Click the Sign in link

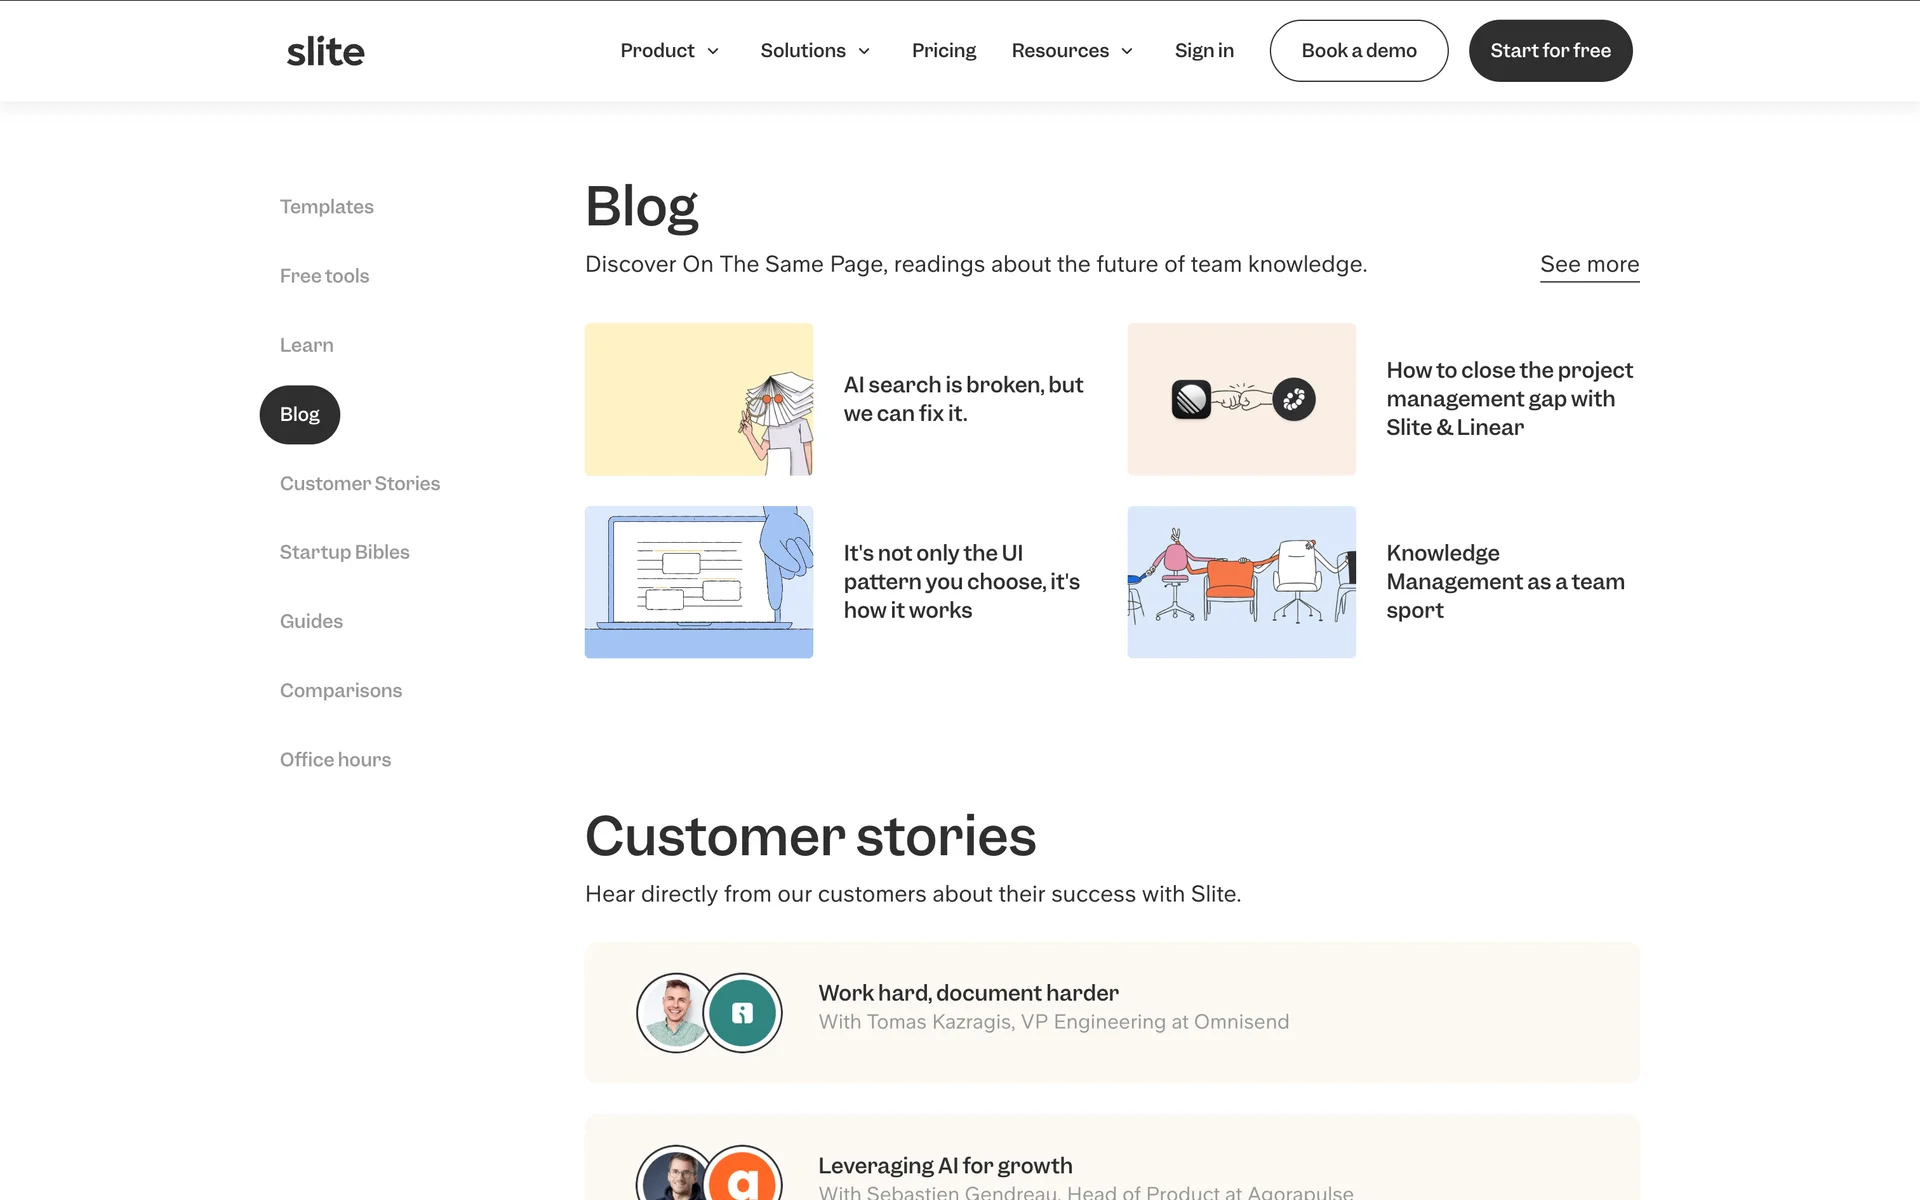pos(1204,51)
